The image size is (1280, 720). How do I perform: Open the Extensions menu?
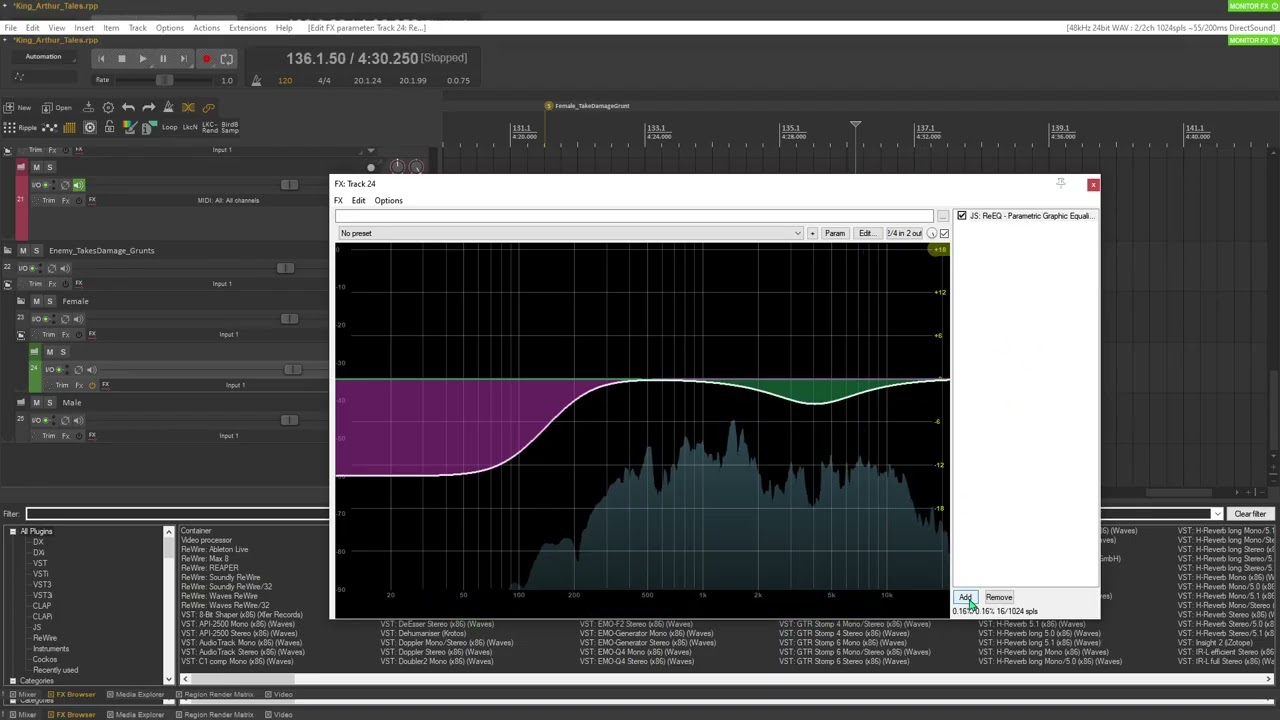pyautogui.click(x=247, y=28)
